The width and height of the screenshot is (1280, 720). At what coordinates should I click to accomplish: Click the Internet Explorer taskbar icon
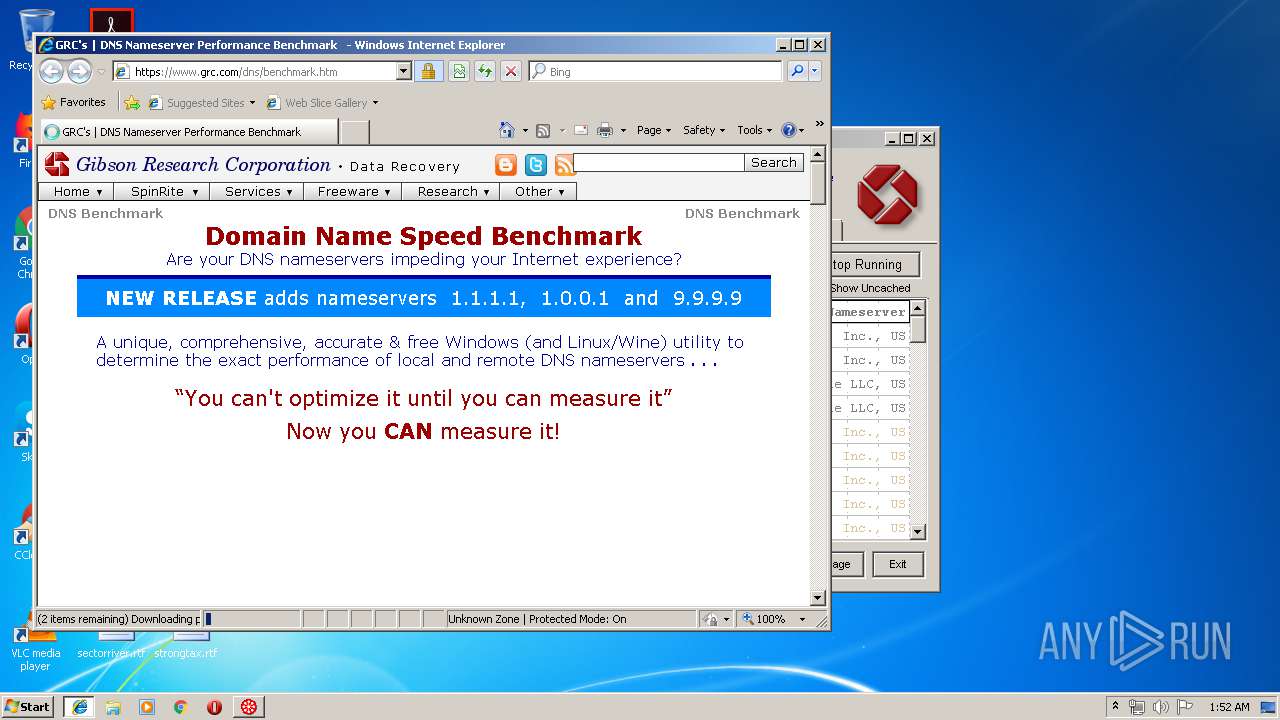coord(79,706)
